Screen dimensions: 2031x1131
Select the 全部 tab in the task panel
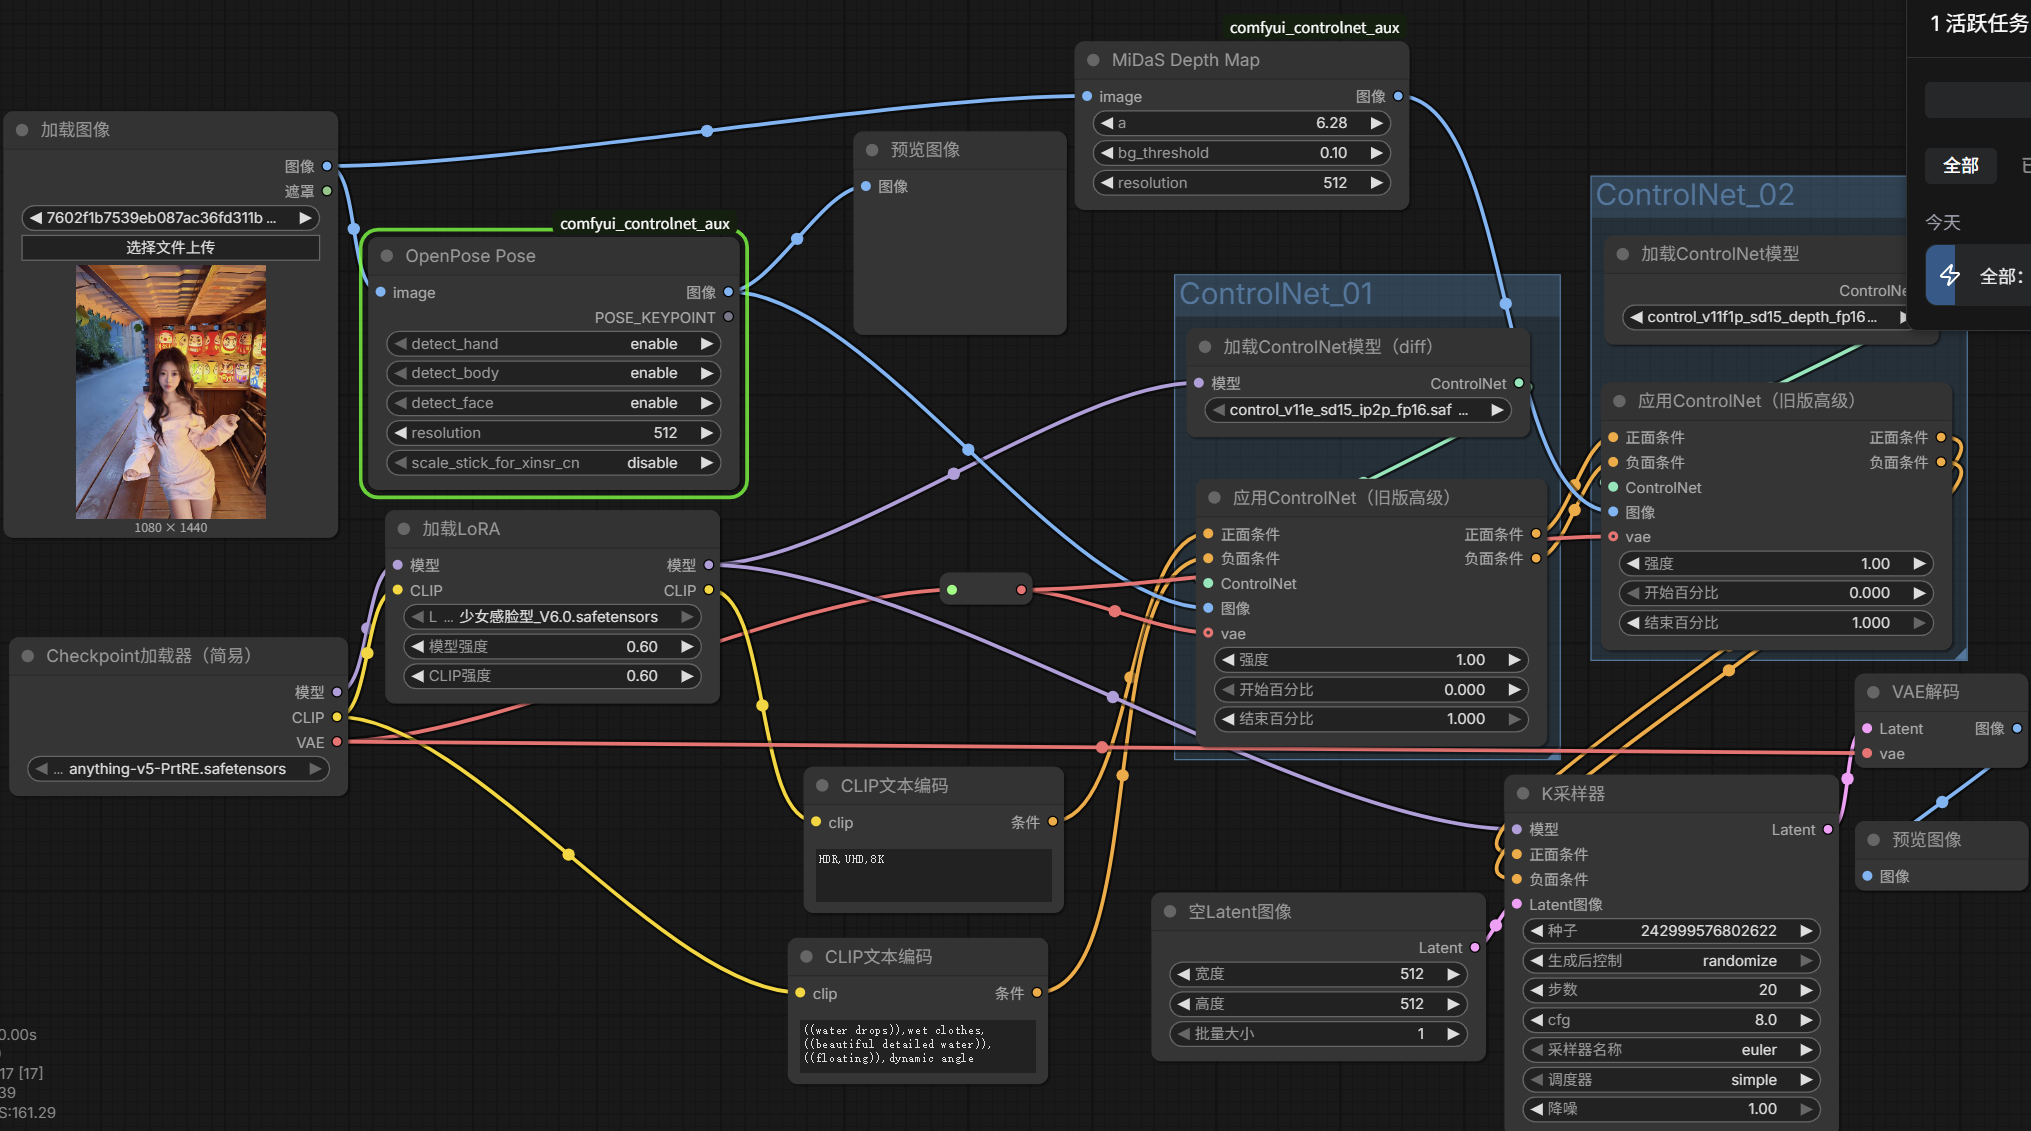[1960, 165]
